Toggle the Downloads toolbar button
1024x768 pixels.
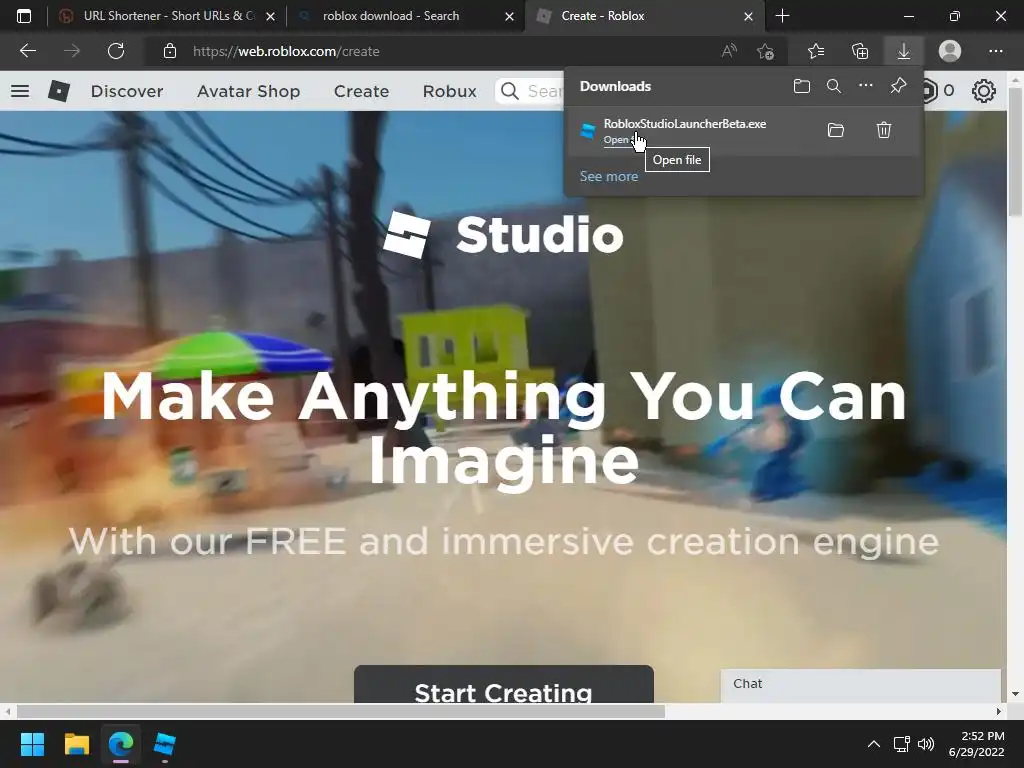pyautogui.click(x=904, y=51)
